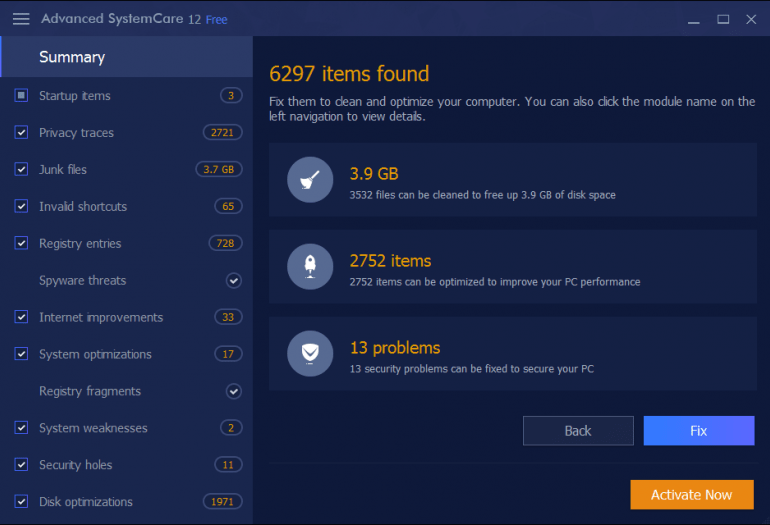
Task: Click the 2752 items result heading
Action: pyautogui.click(x=390, y=261)
